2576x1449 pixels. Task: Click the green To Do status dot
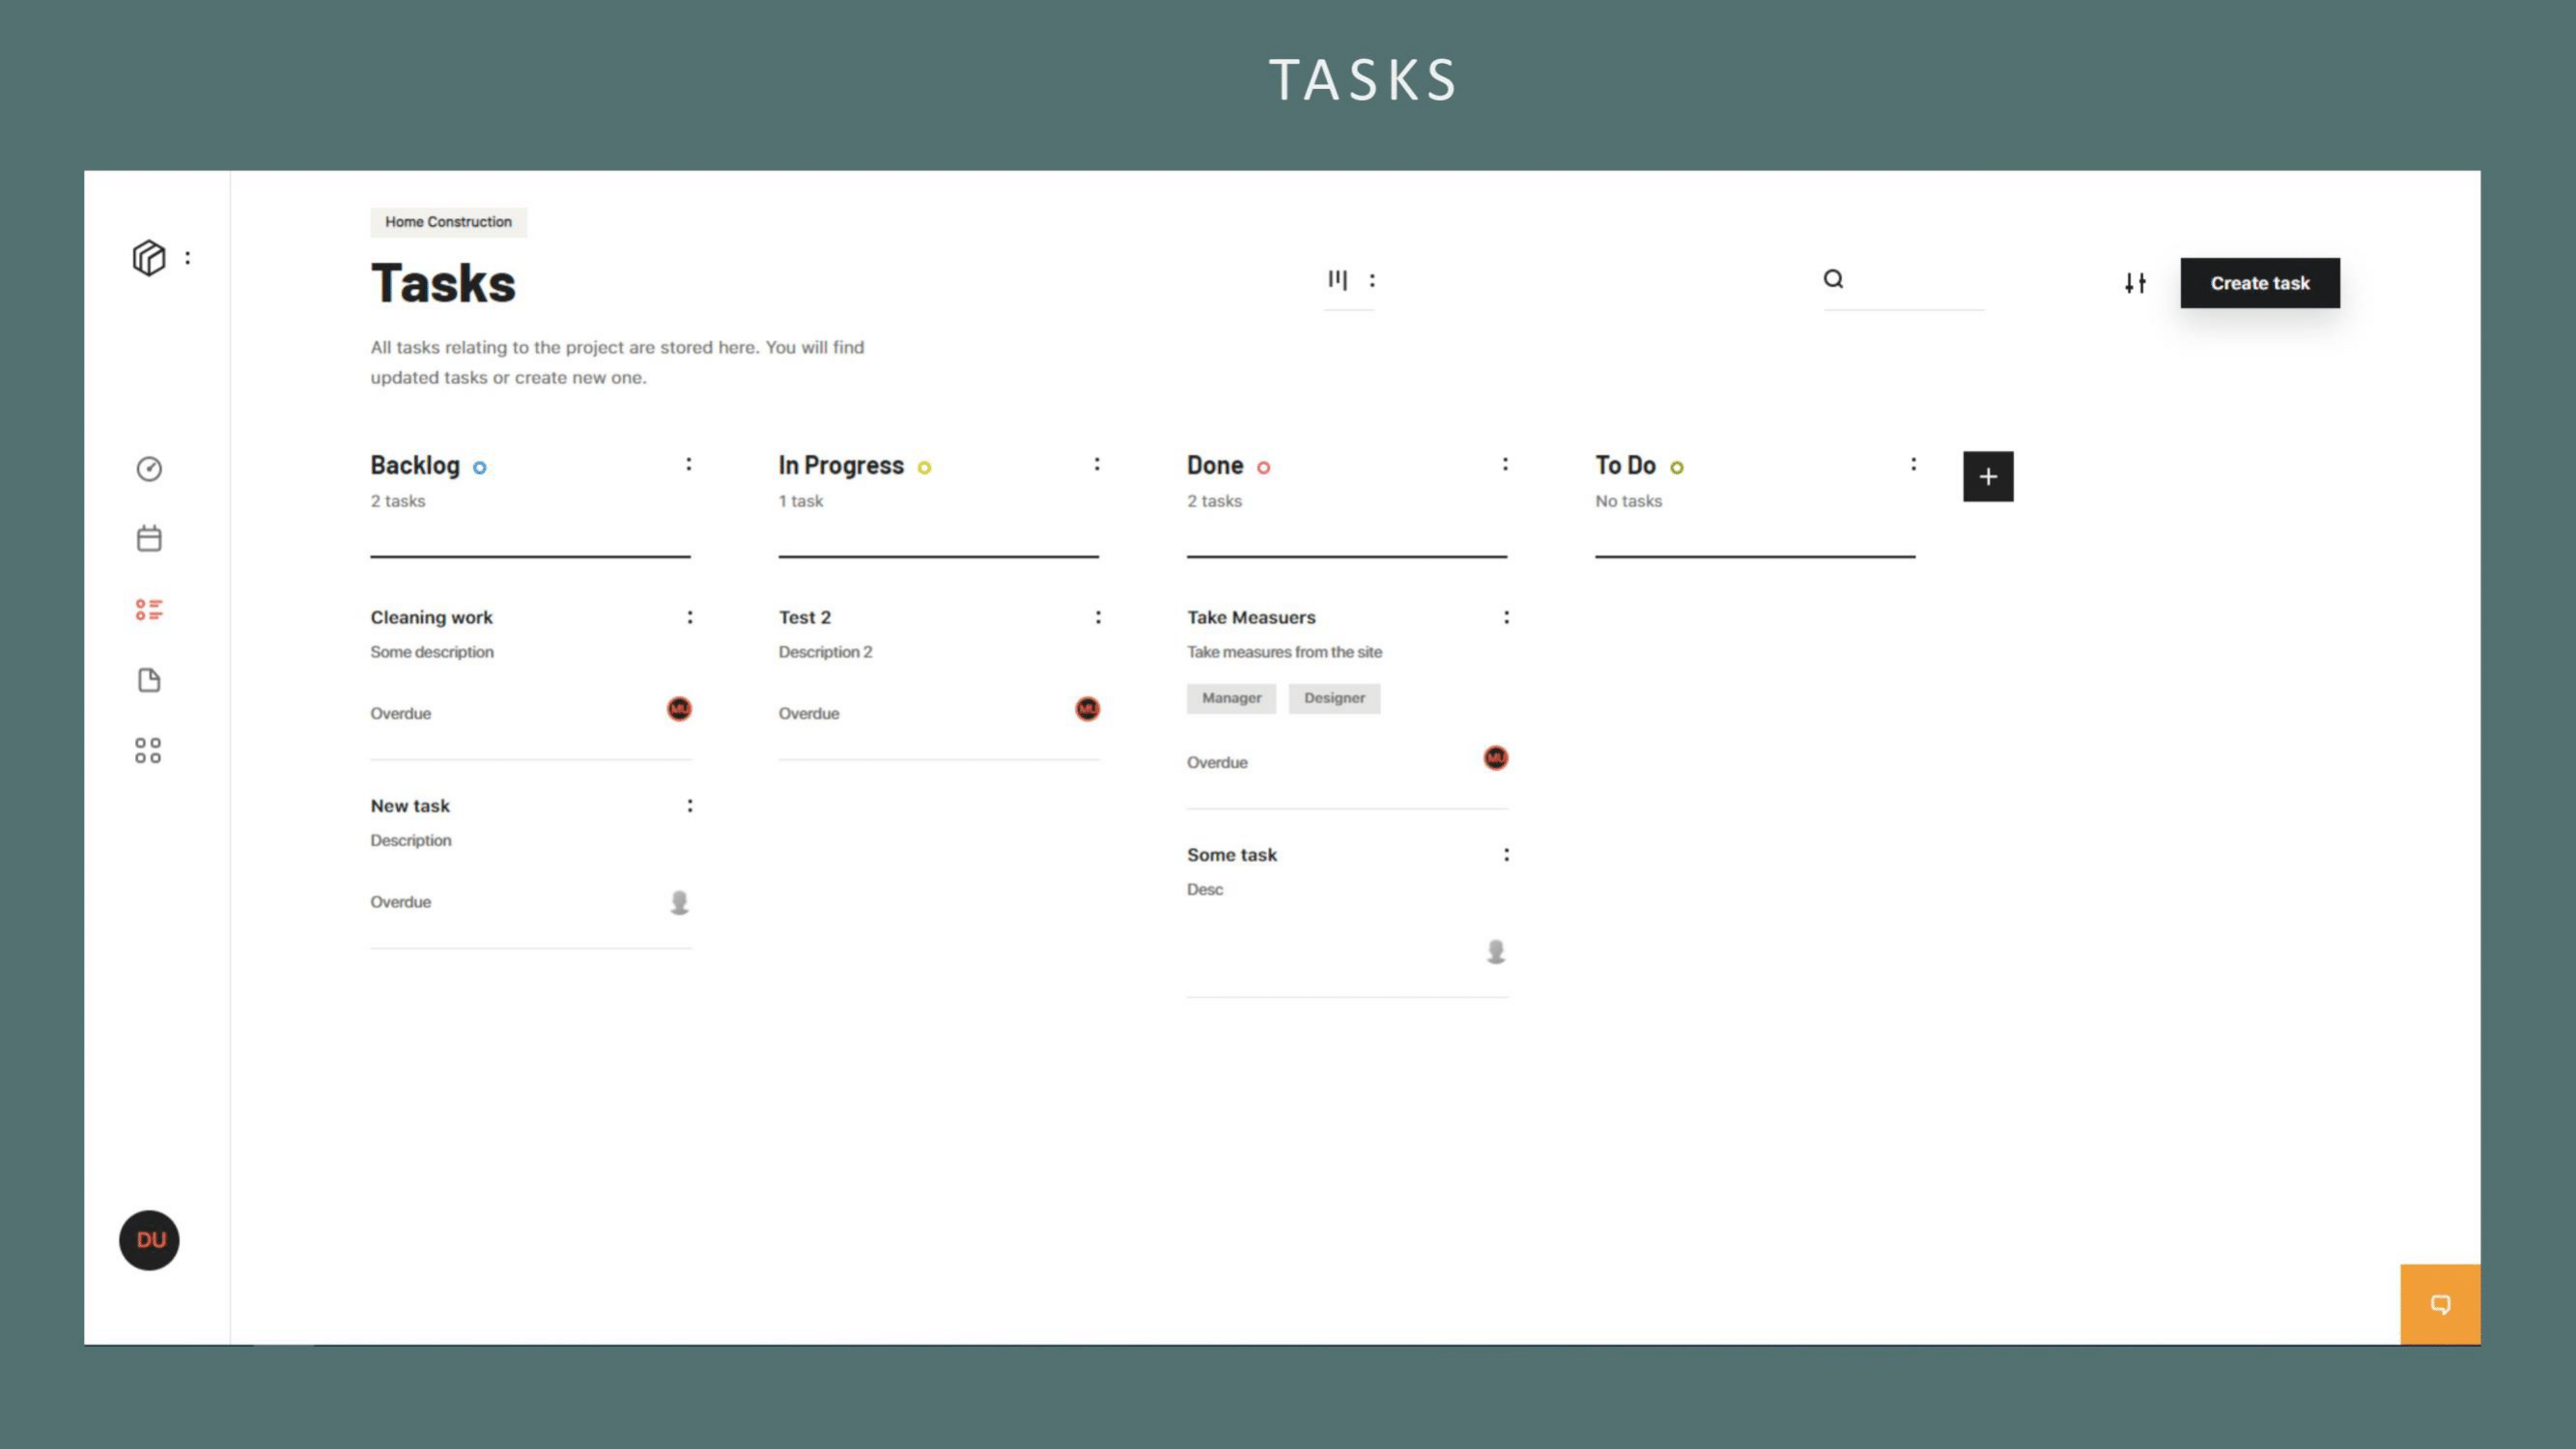click(1677, 467)
